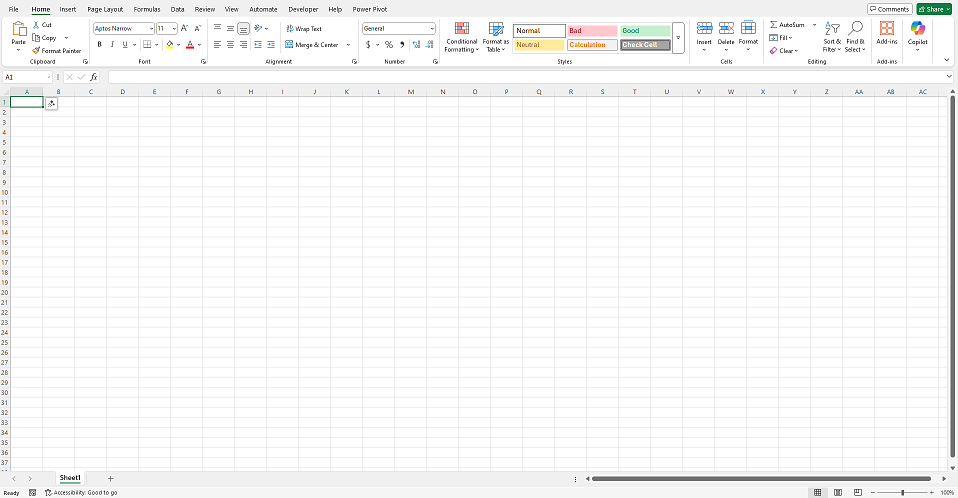The image size is (958, 498).
Task: Open the Find & Select menu
Action: coord(855,37)
